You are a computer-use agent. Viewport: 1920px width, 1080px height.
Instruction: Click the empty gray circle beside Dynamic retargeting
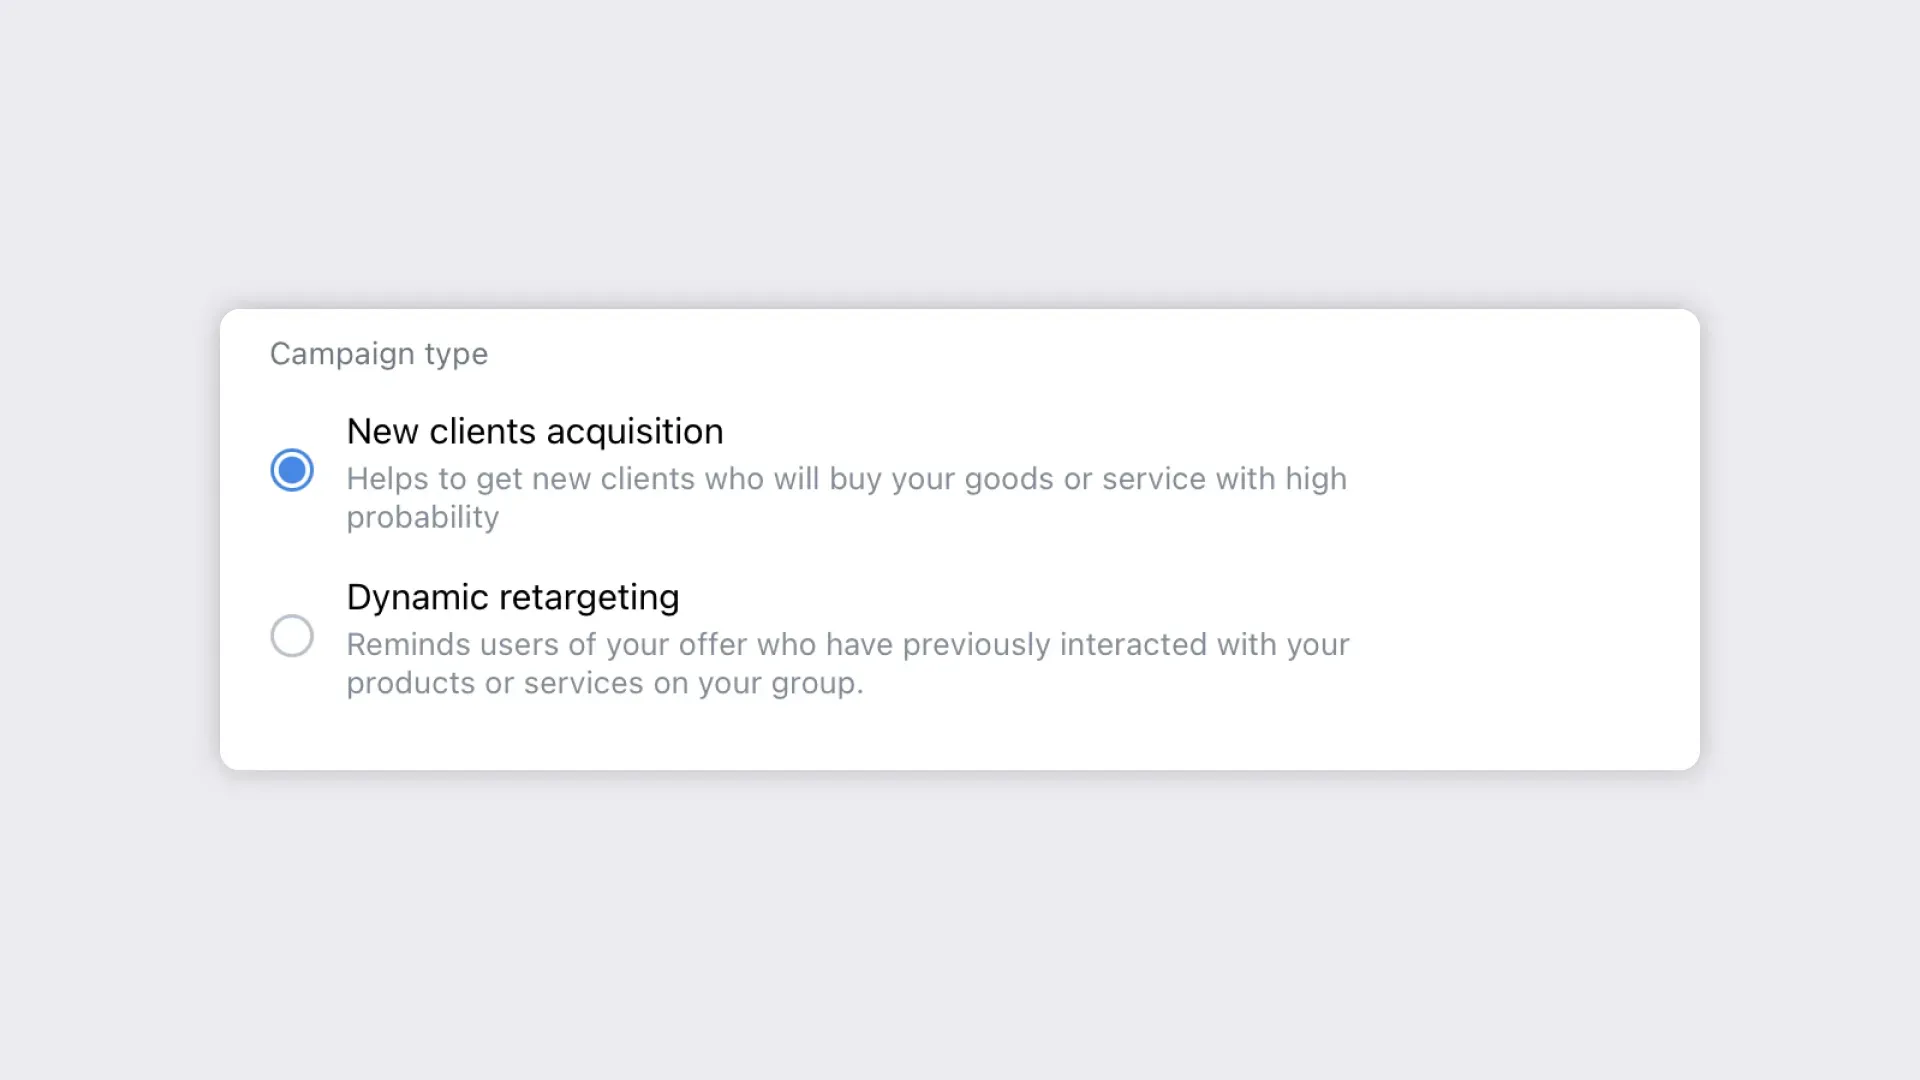tap(292, 636)
